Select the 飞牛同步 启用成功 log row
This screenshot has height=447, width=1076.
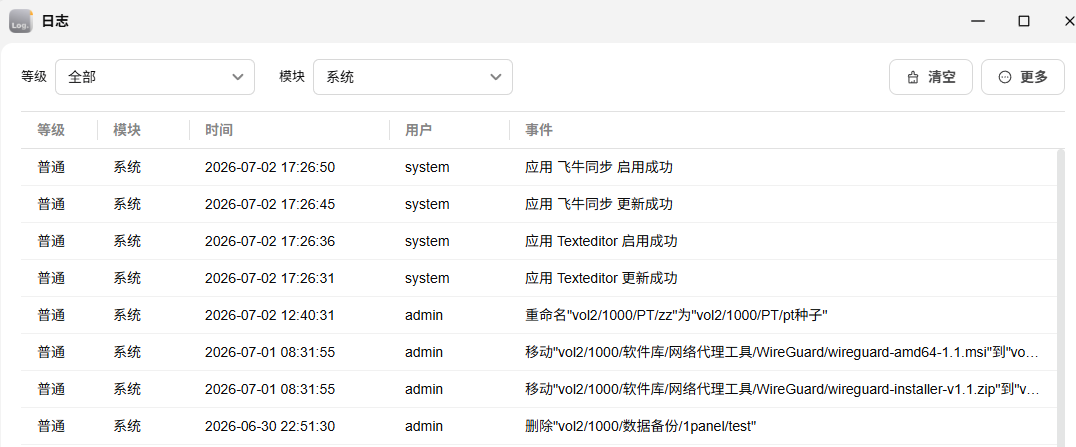tap(539, 167)
